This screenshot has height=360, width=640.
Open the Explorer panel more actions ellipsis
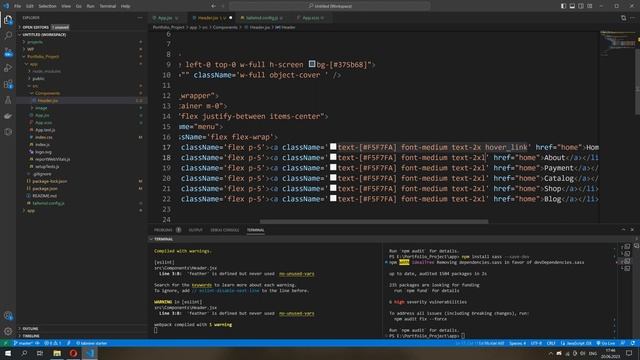click(140, 18)
